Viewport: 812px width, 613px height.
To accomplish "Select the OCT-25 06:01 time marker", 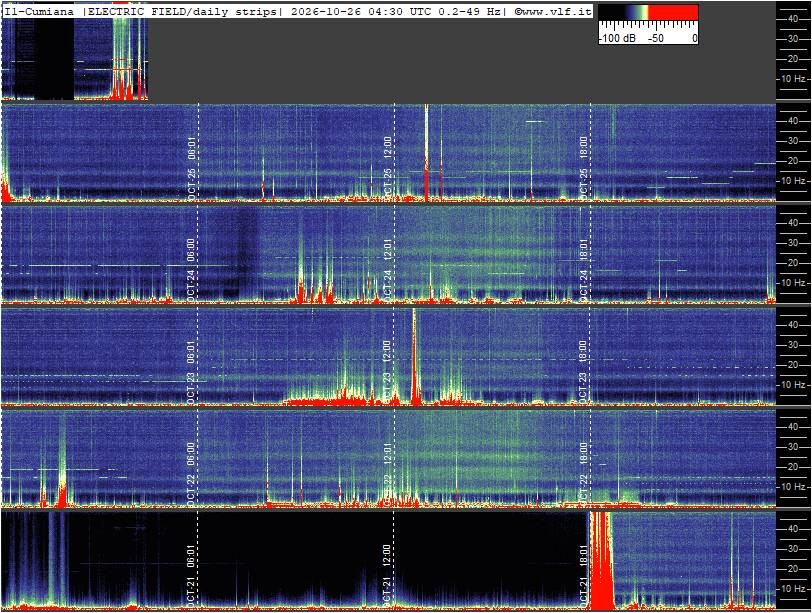I will click(191, 168).
